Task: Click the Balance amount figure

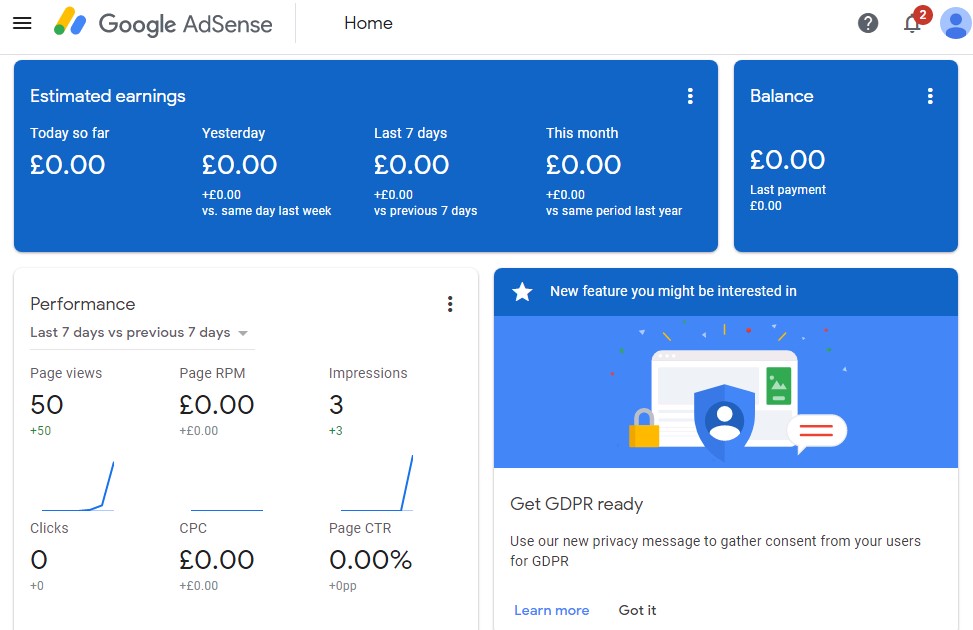Action: [787, 160]
